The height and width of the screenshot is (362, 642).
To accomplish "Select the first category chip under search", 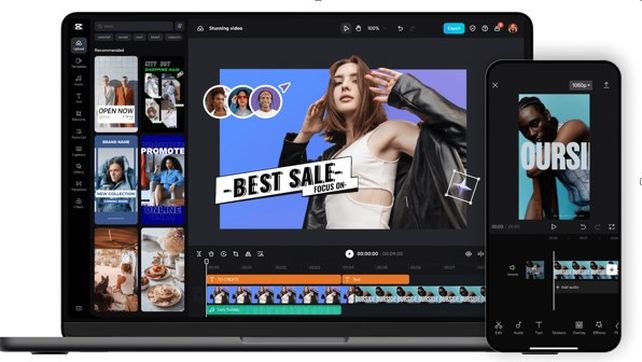I will tap(104, 37).
